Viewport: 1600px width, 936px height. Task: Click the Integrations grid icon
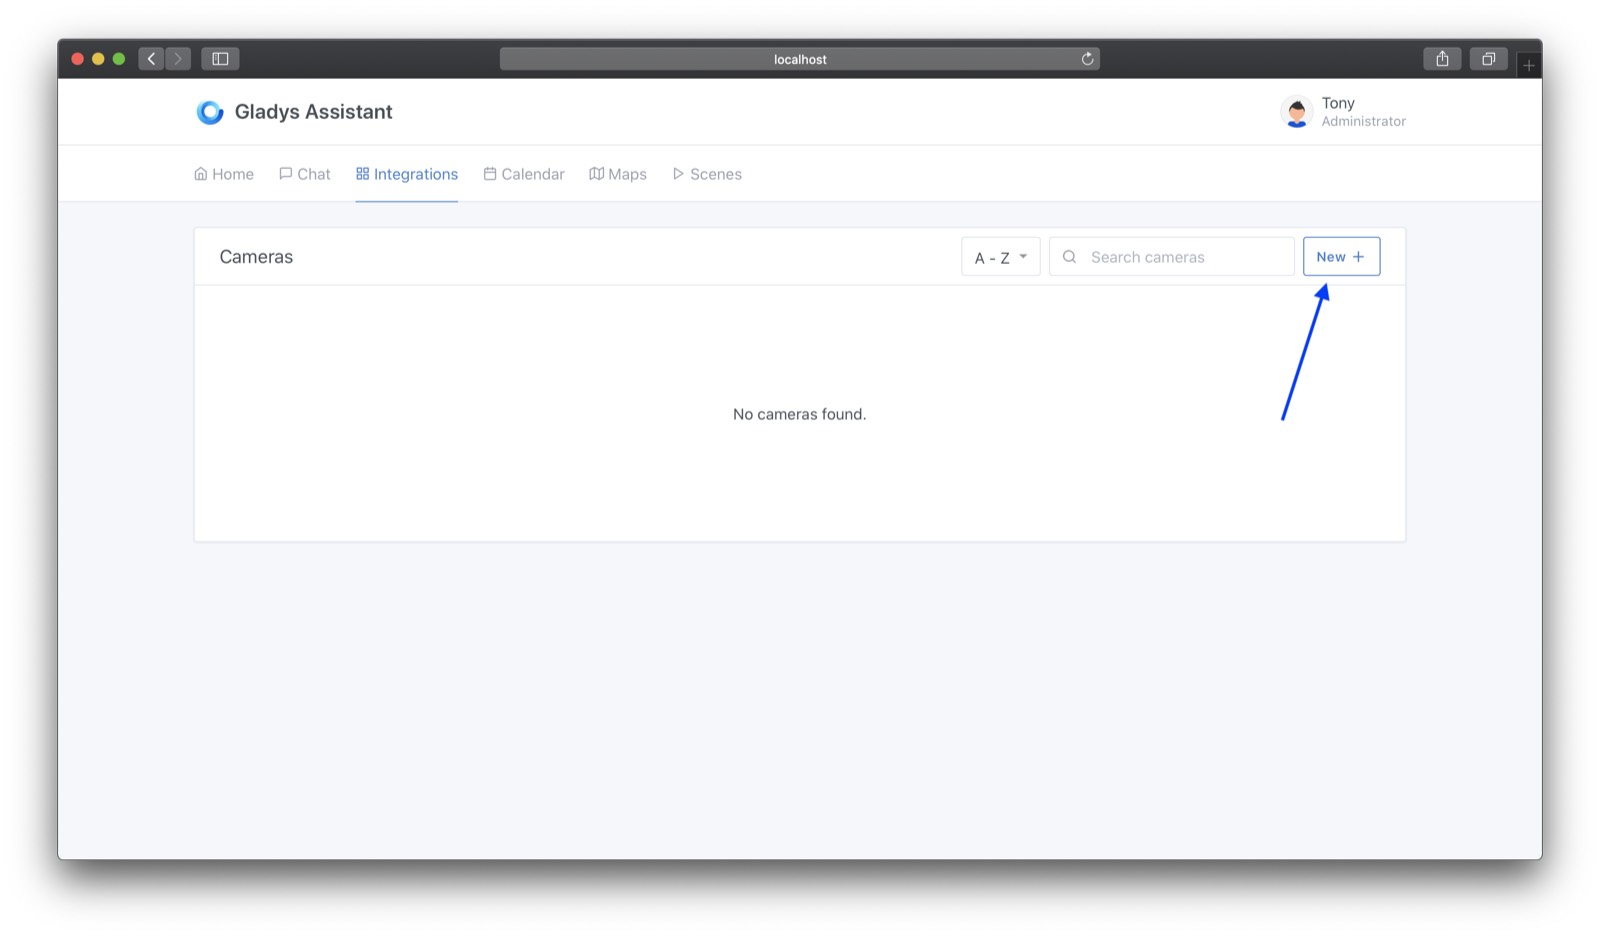click(x=363, y=173)
